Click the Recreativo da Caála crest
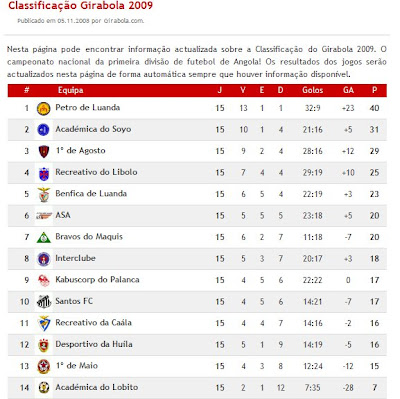Viewport: 400px width, 399px height. coord(44,323)
